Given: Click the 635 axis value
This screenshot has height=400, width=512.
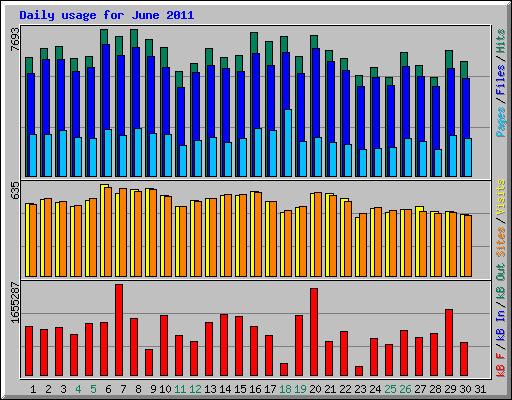Looking at the screenshot, I should coord(15,190).
